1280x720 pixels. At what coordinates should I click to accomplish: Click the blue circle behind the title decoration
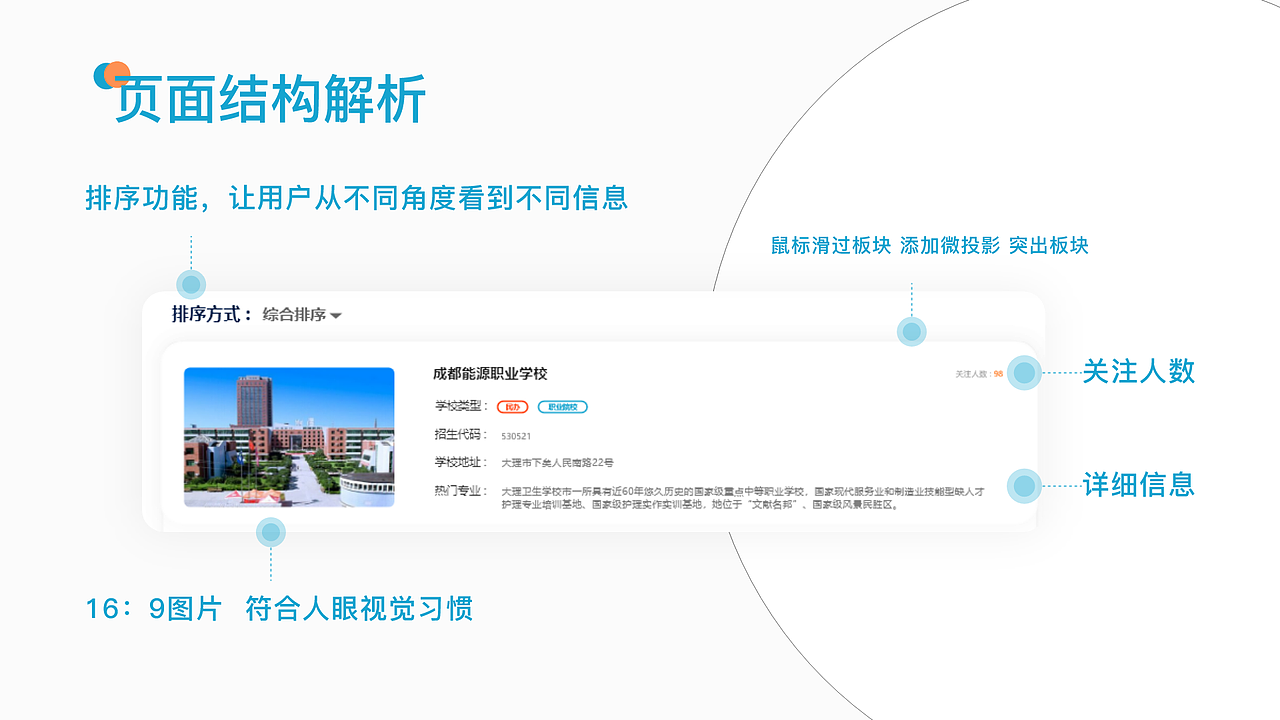click(x=103, y=77)
